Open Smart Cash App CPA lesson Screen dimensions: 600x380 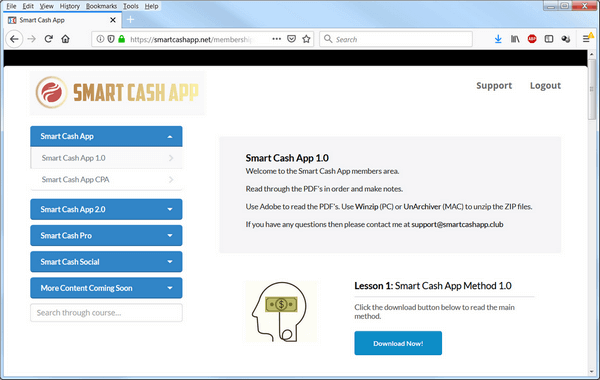click(x=106, y=179)
